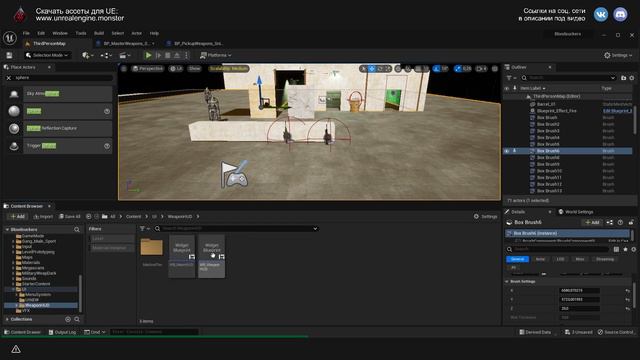Click the Eject button in the play toolbar
The width and height of the screenshot is (640, 360).
177,55
